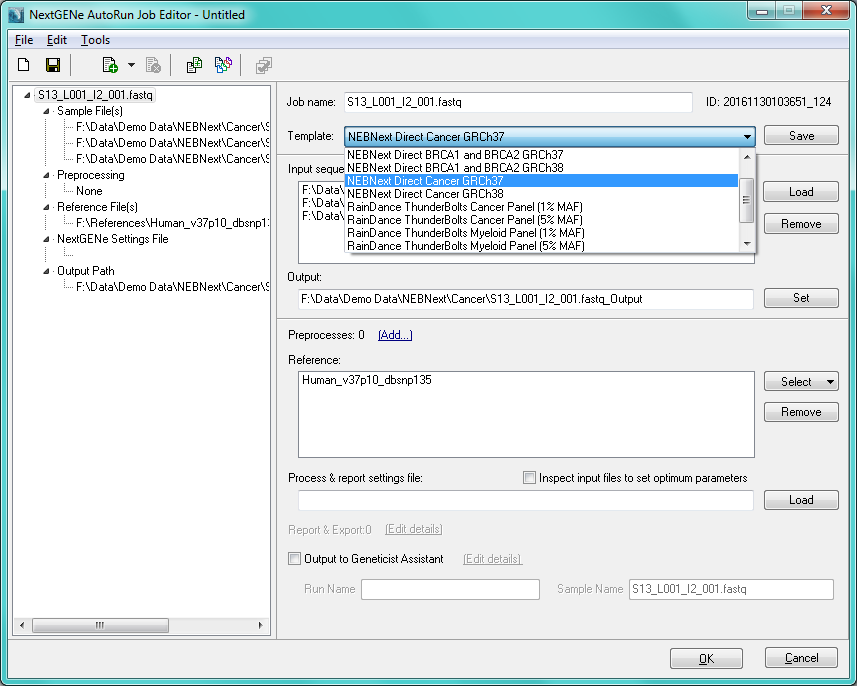
Task: Click the Save (floppy disk) toolbar icon
Action: (x=52, y=65)
